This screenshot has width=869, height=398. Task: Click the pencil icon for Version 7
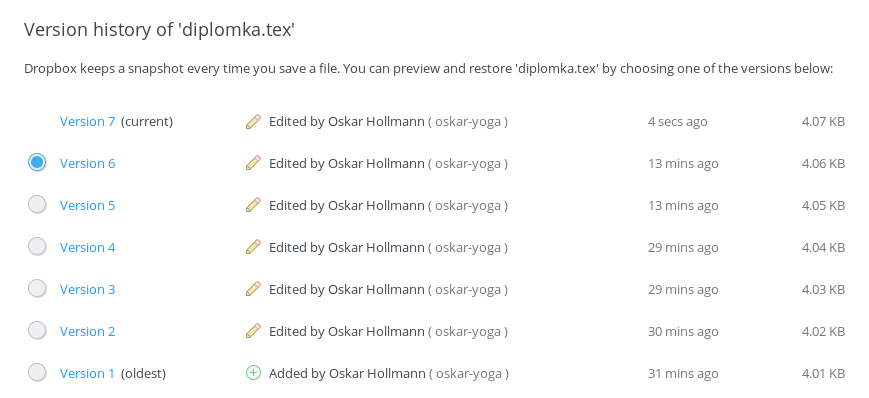253,121
